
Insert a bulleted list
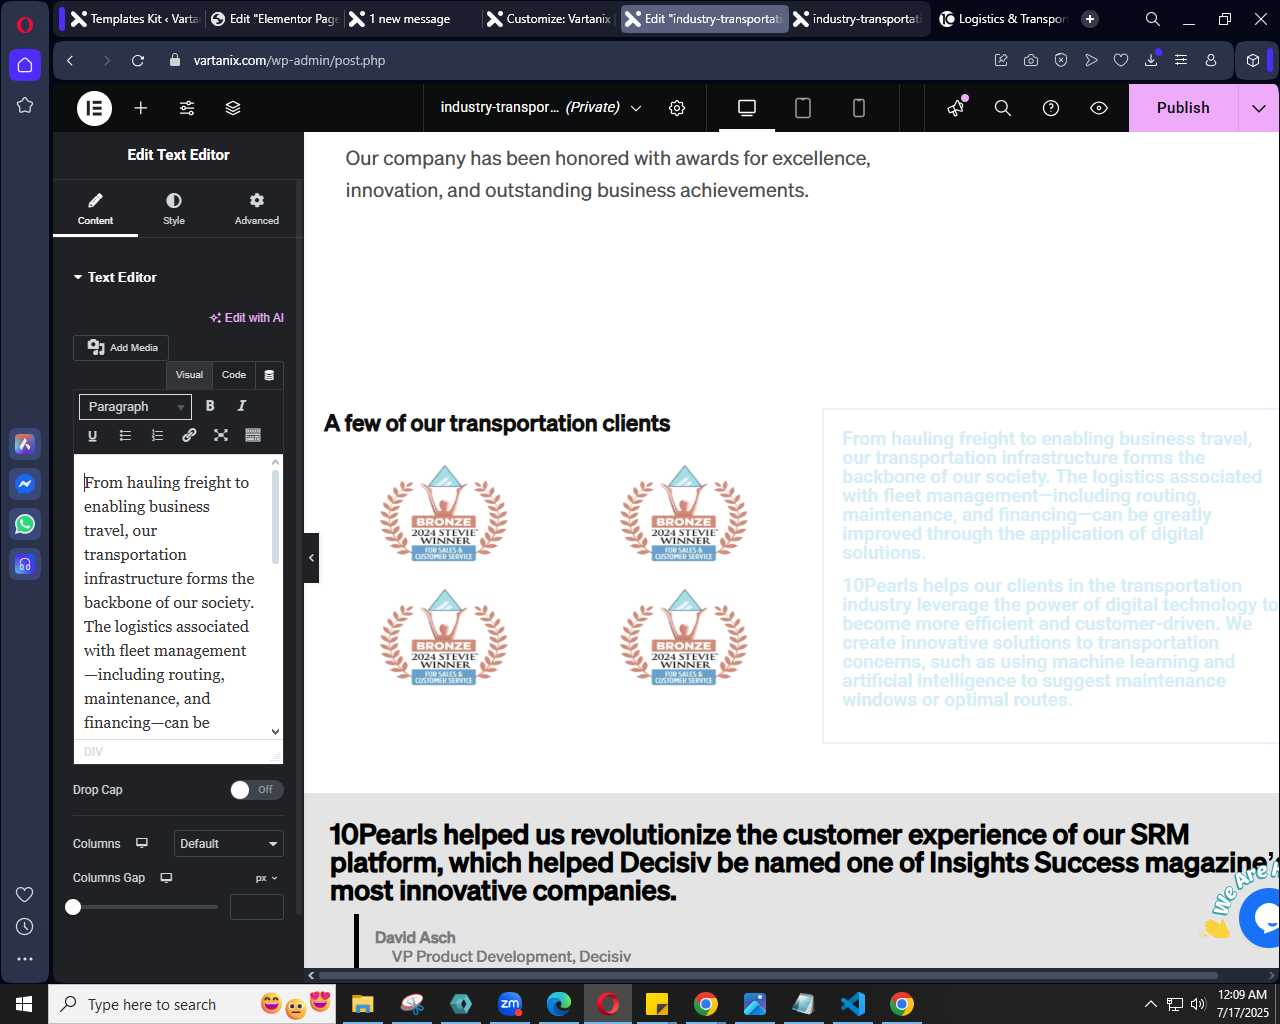click(125, 435)
